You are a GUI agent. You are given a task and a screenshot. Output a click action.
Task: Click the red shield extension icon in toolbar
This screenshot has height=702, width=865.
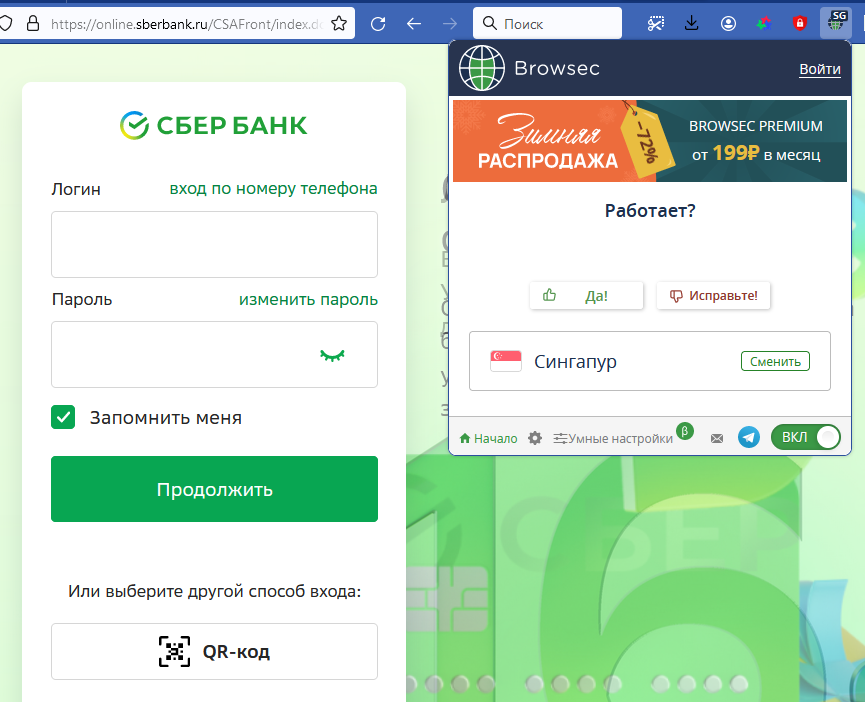(x=799, y=23)
